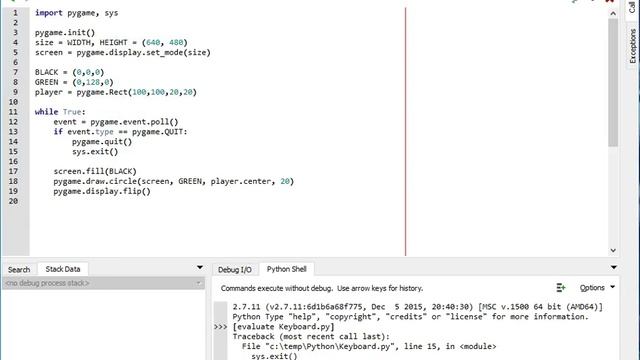Click the shell '>>>' prompt marker
640x360 pixels.
(x=220, y=327)
